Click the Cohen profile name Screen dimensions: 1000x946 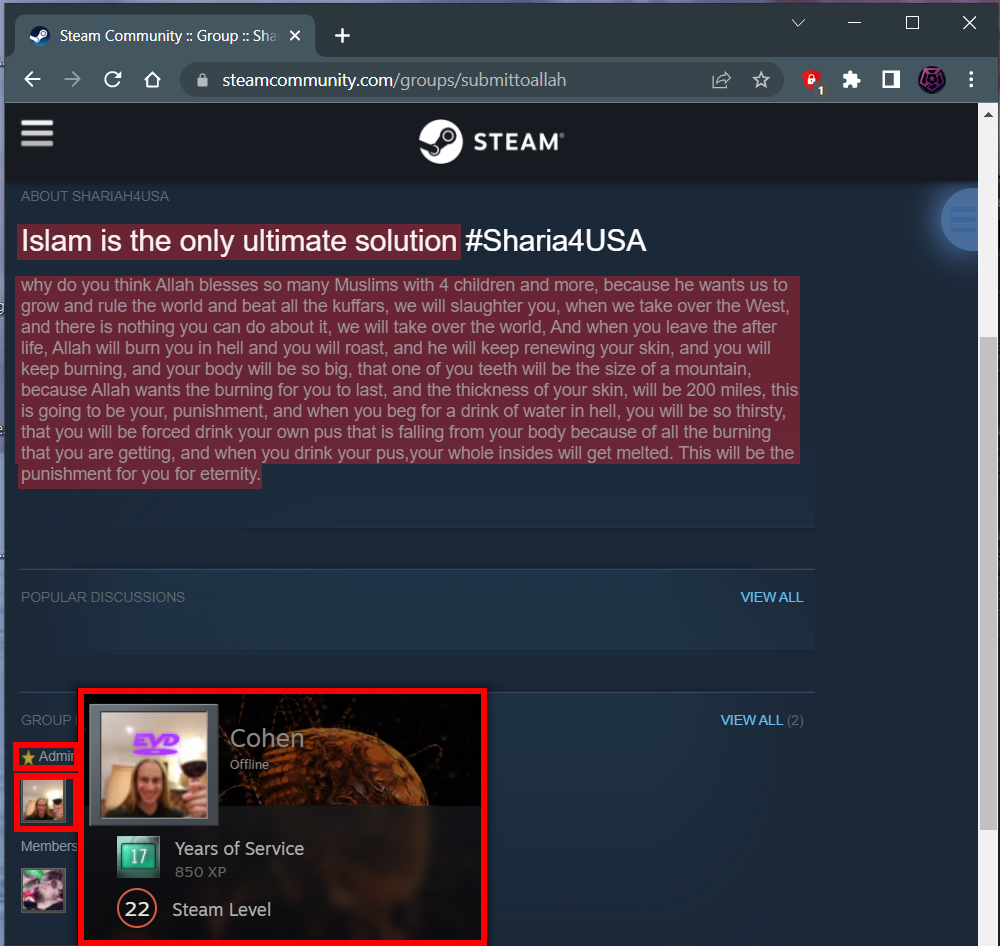pos(267,738)
